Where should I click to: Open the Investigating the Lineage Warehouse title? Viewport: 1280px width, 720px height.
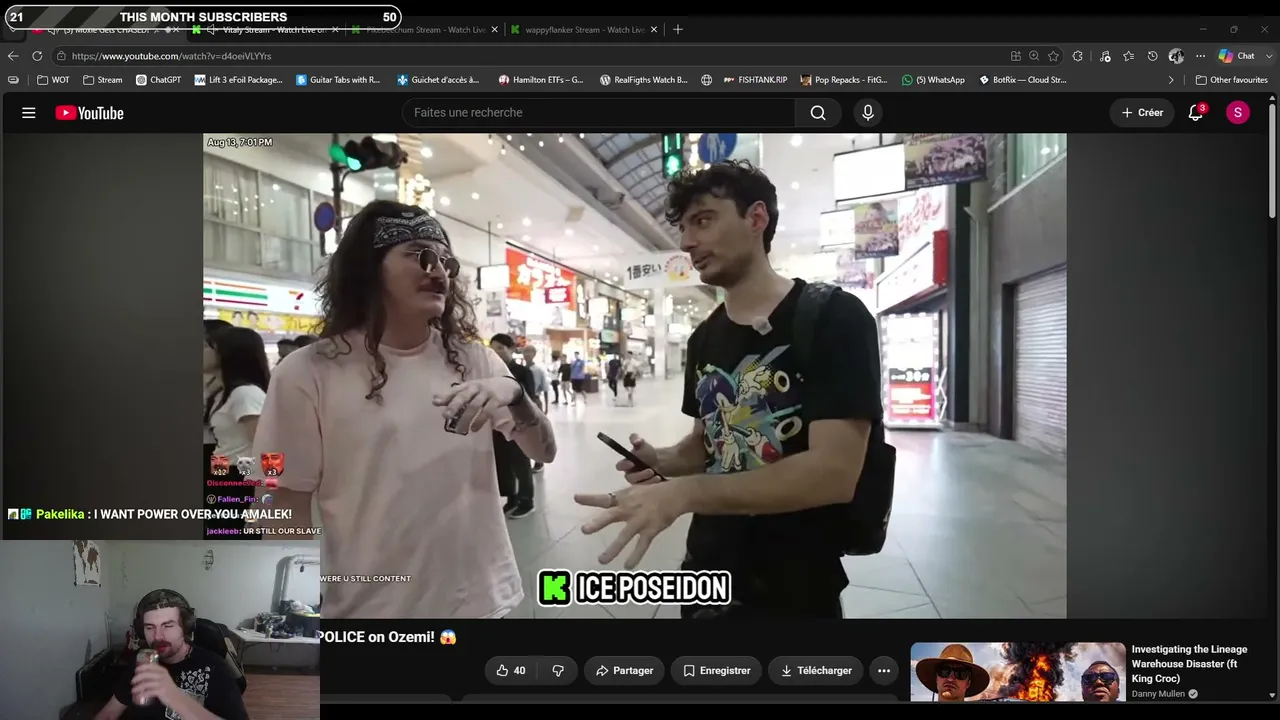point(1190,664)
